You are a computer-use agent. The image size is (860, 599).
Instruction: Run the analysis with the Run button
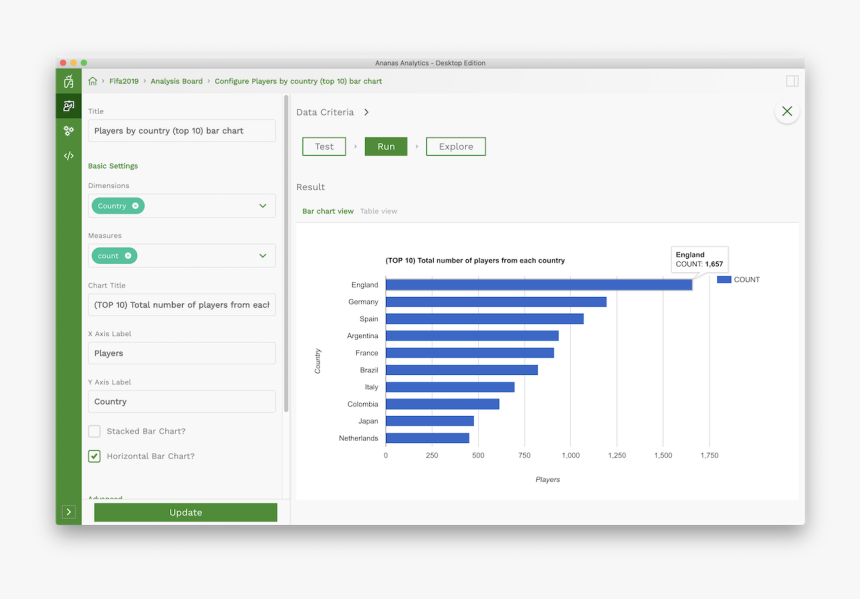pos(386,146)
